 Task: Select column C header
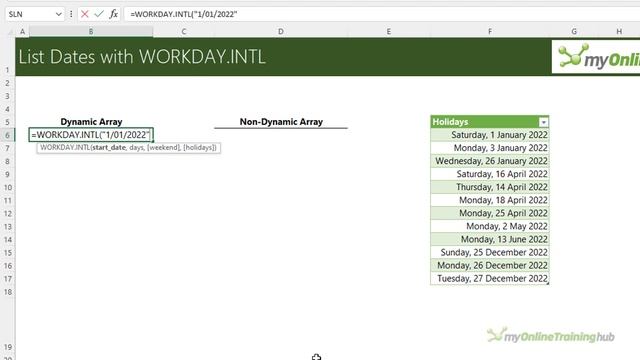[184, 31]
